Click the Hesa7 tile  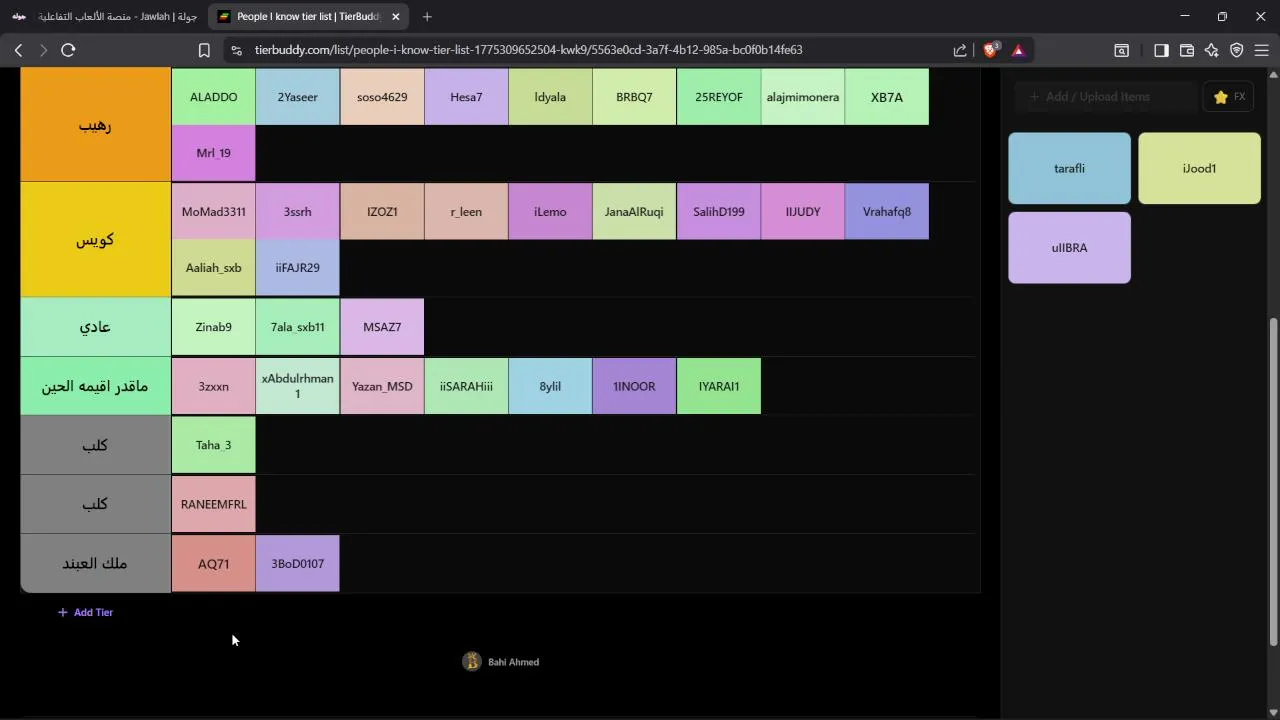click(x=466, y=97)
